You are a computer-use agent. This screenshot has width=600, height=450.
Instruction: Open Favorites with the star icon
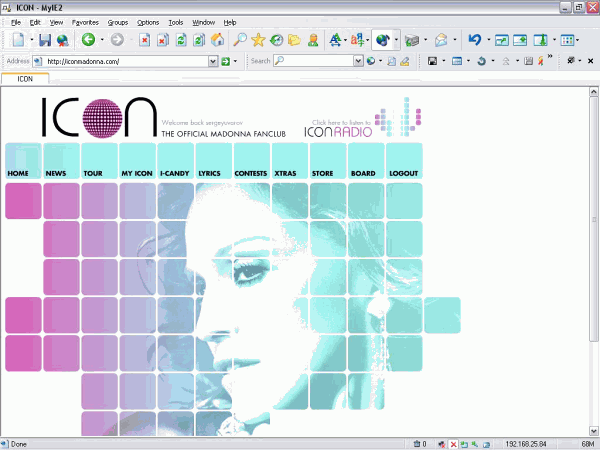tap(258, 39)
